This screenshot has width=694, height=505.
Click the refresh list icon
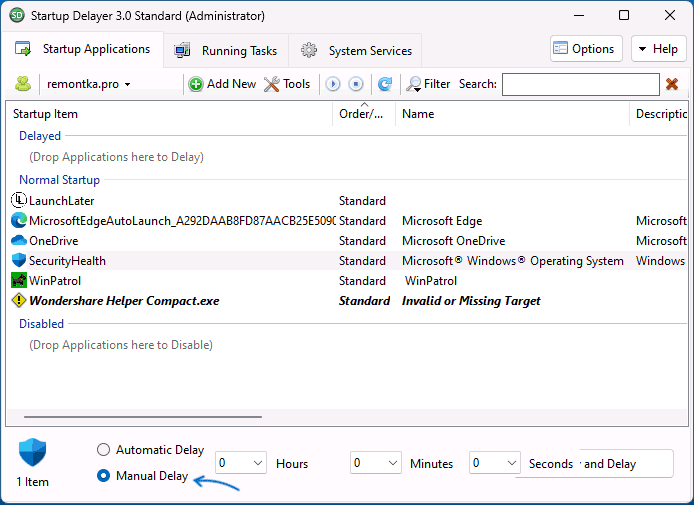[x=384, y=84]
